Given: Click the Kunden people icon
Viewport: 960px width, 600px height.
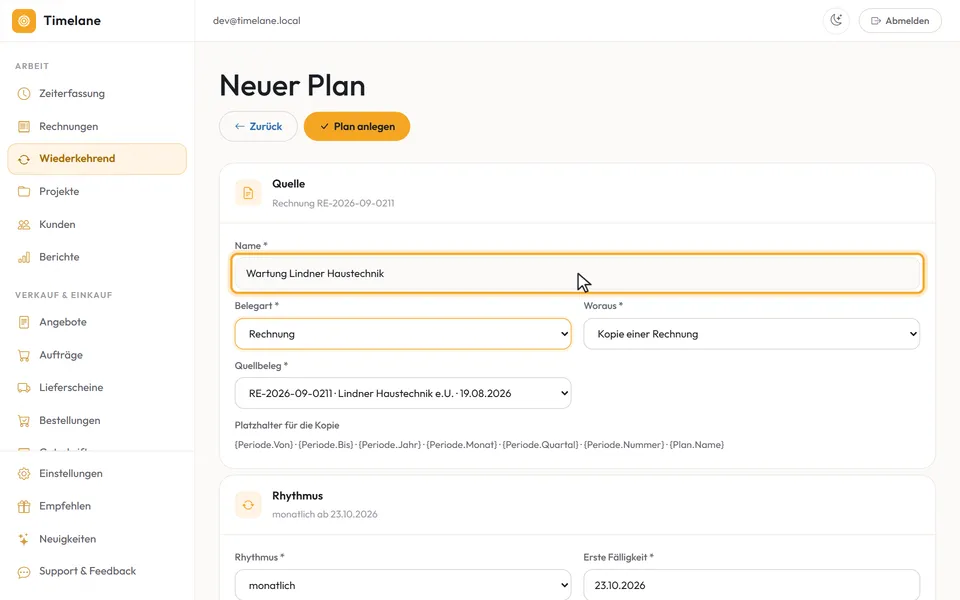Looking at the screenshot, I should 24,225.
